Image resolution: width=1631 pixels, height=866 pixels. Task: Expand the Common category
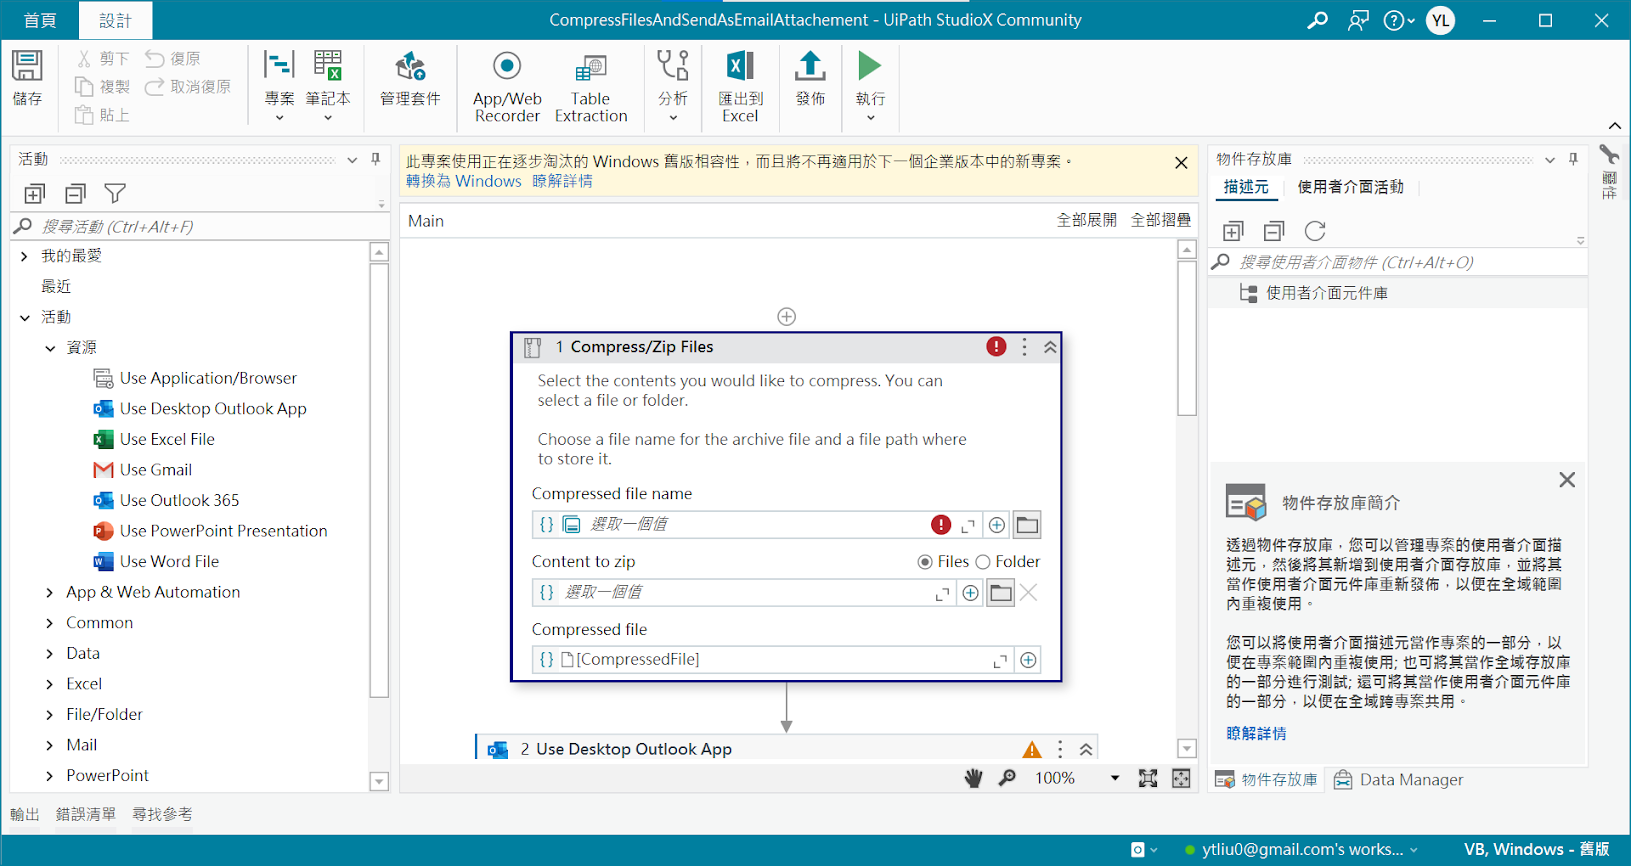click(x=50, y=623)
